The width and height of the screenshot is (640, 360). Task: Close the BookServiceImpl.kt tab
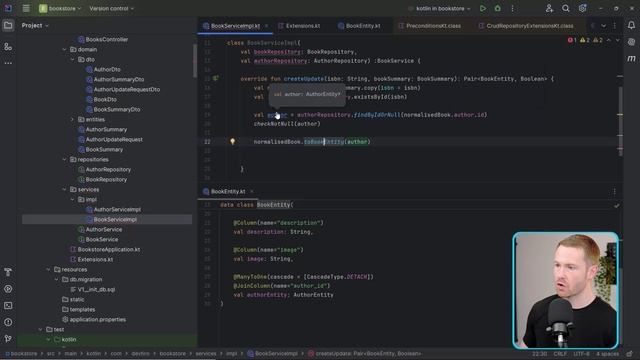(x=267, y=26)
